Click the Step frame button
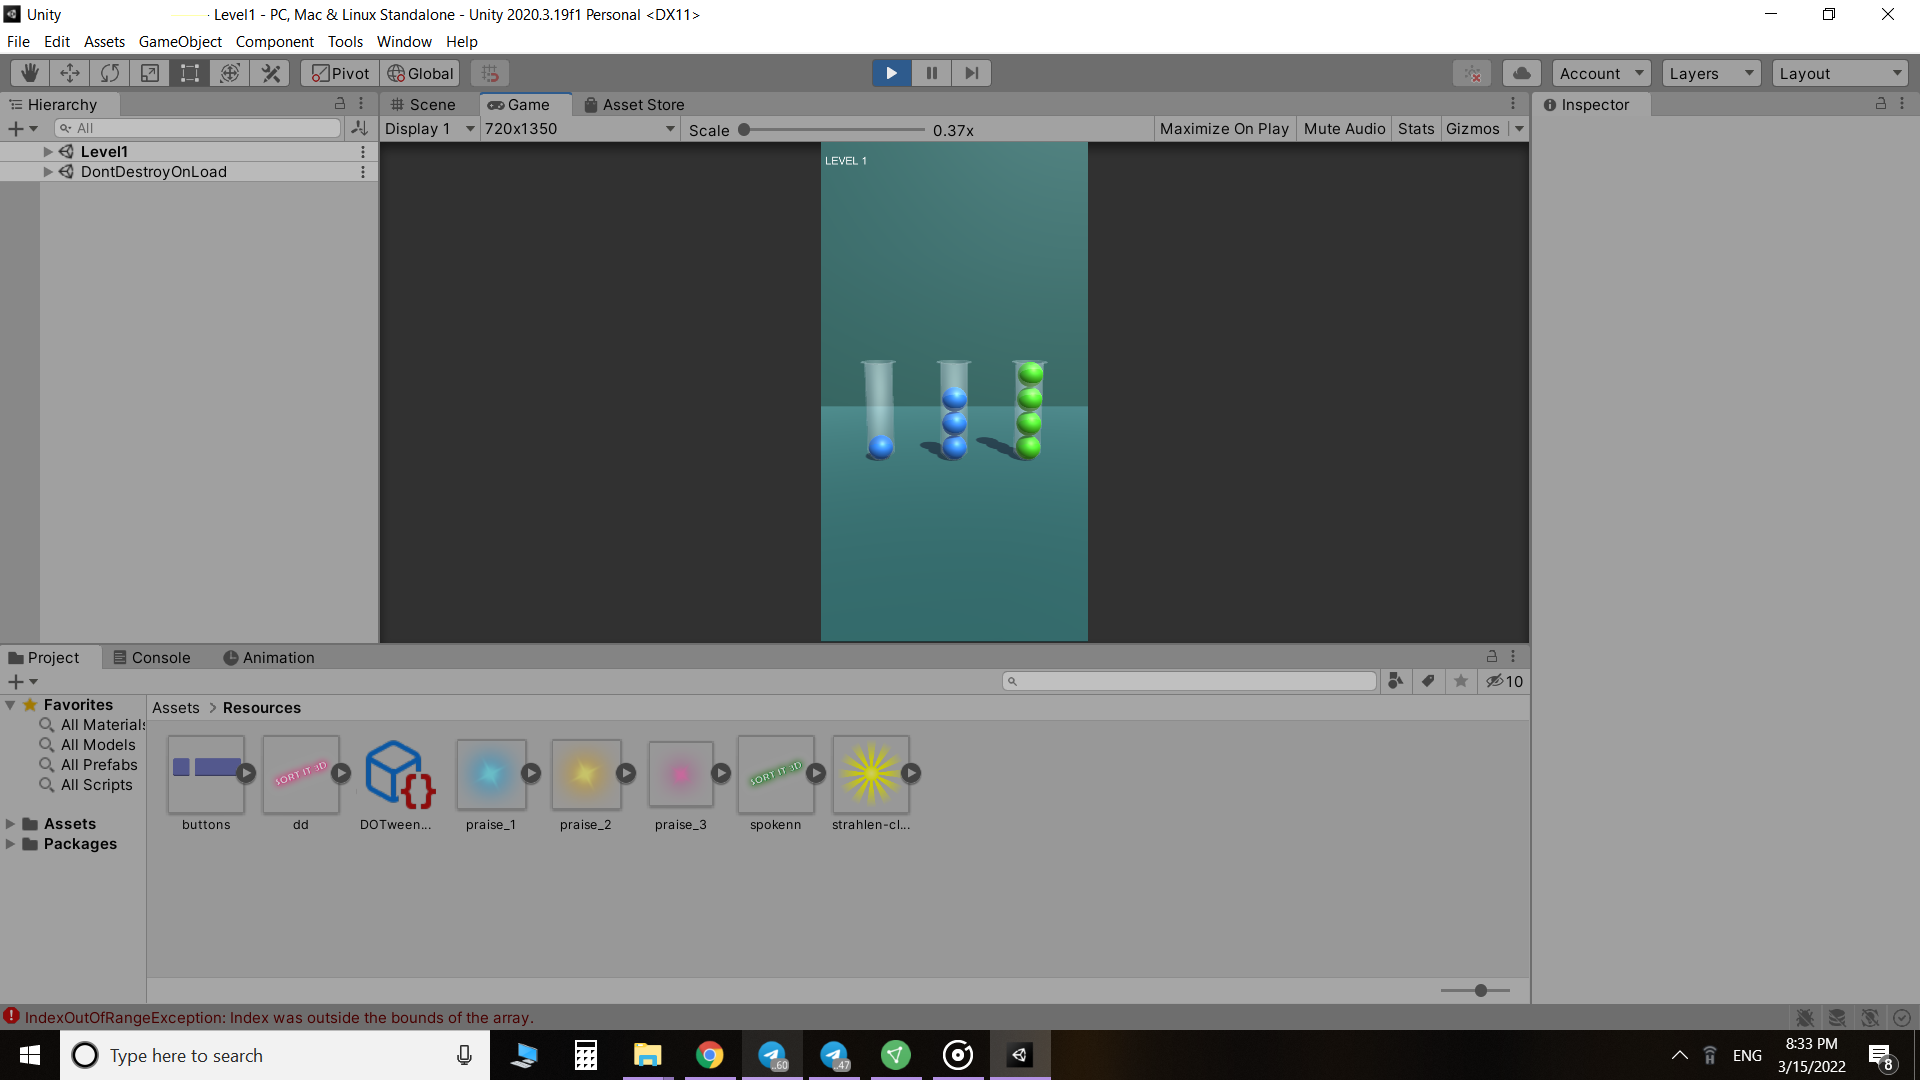The image size is (1920, 1080). (x=971, y=73)
